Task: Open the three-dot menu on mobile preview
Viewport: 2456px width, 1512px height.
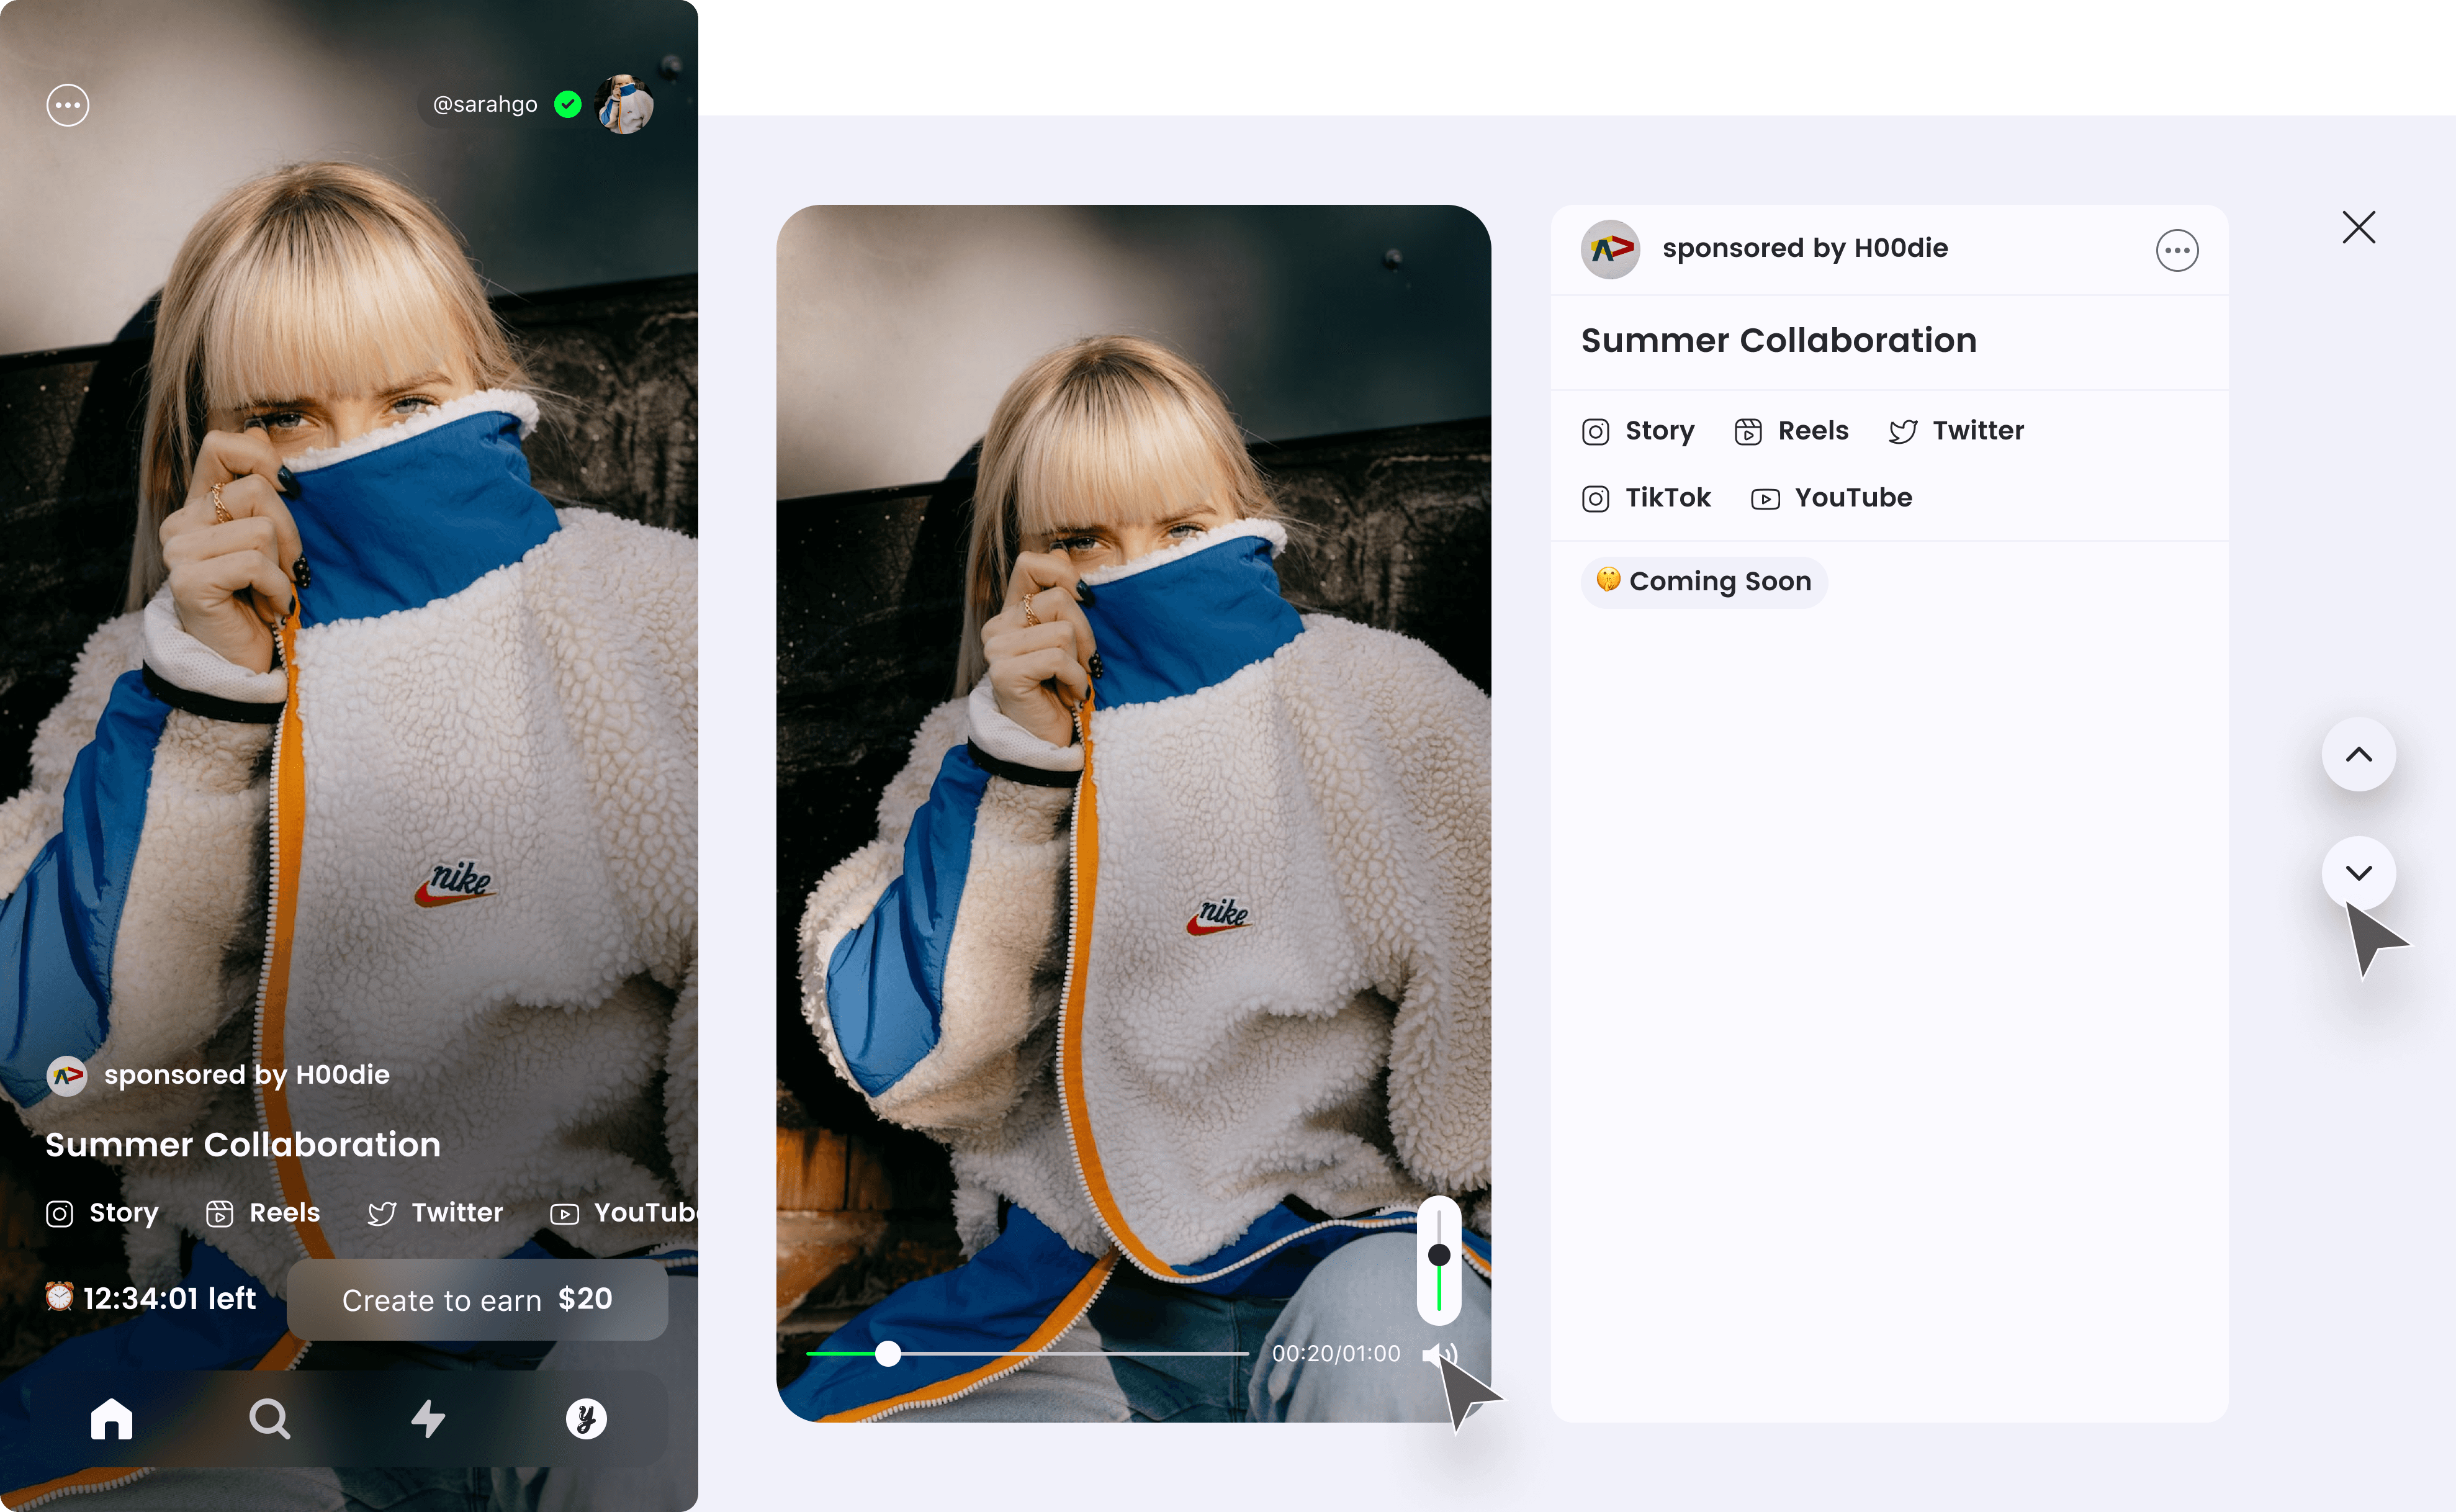Action: [68, 105]
